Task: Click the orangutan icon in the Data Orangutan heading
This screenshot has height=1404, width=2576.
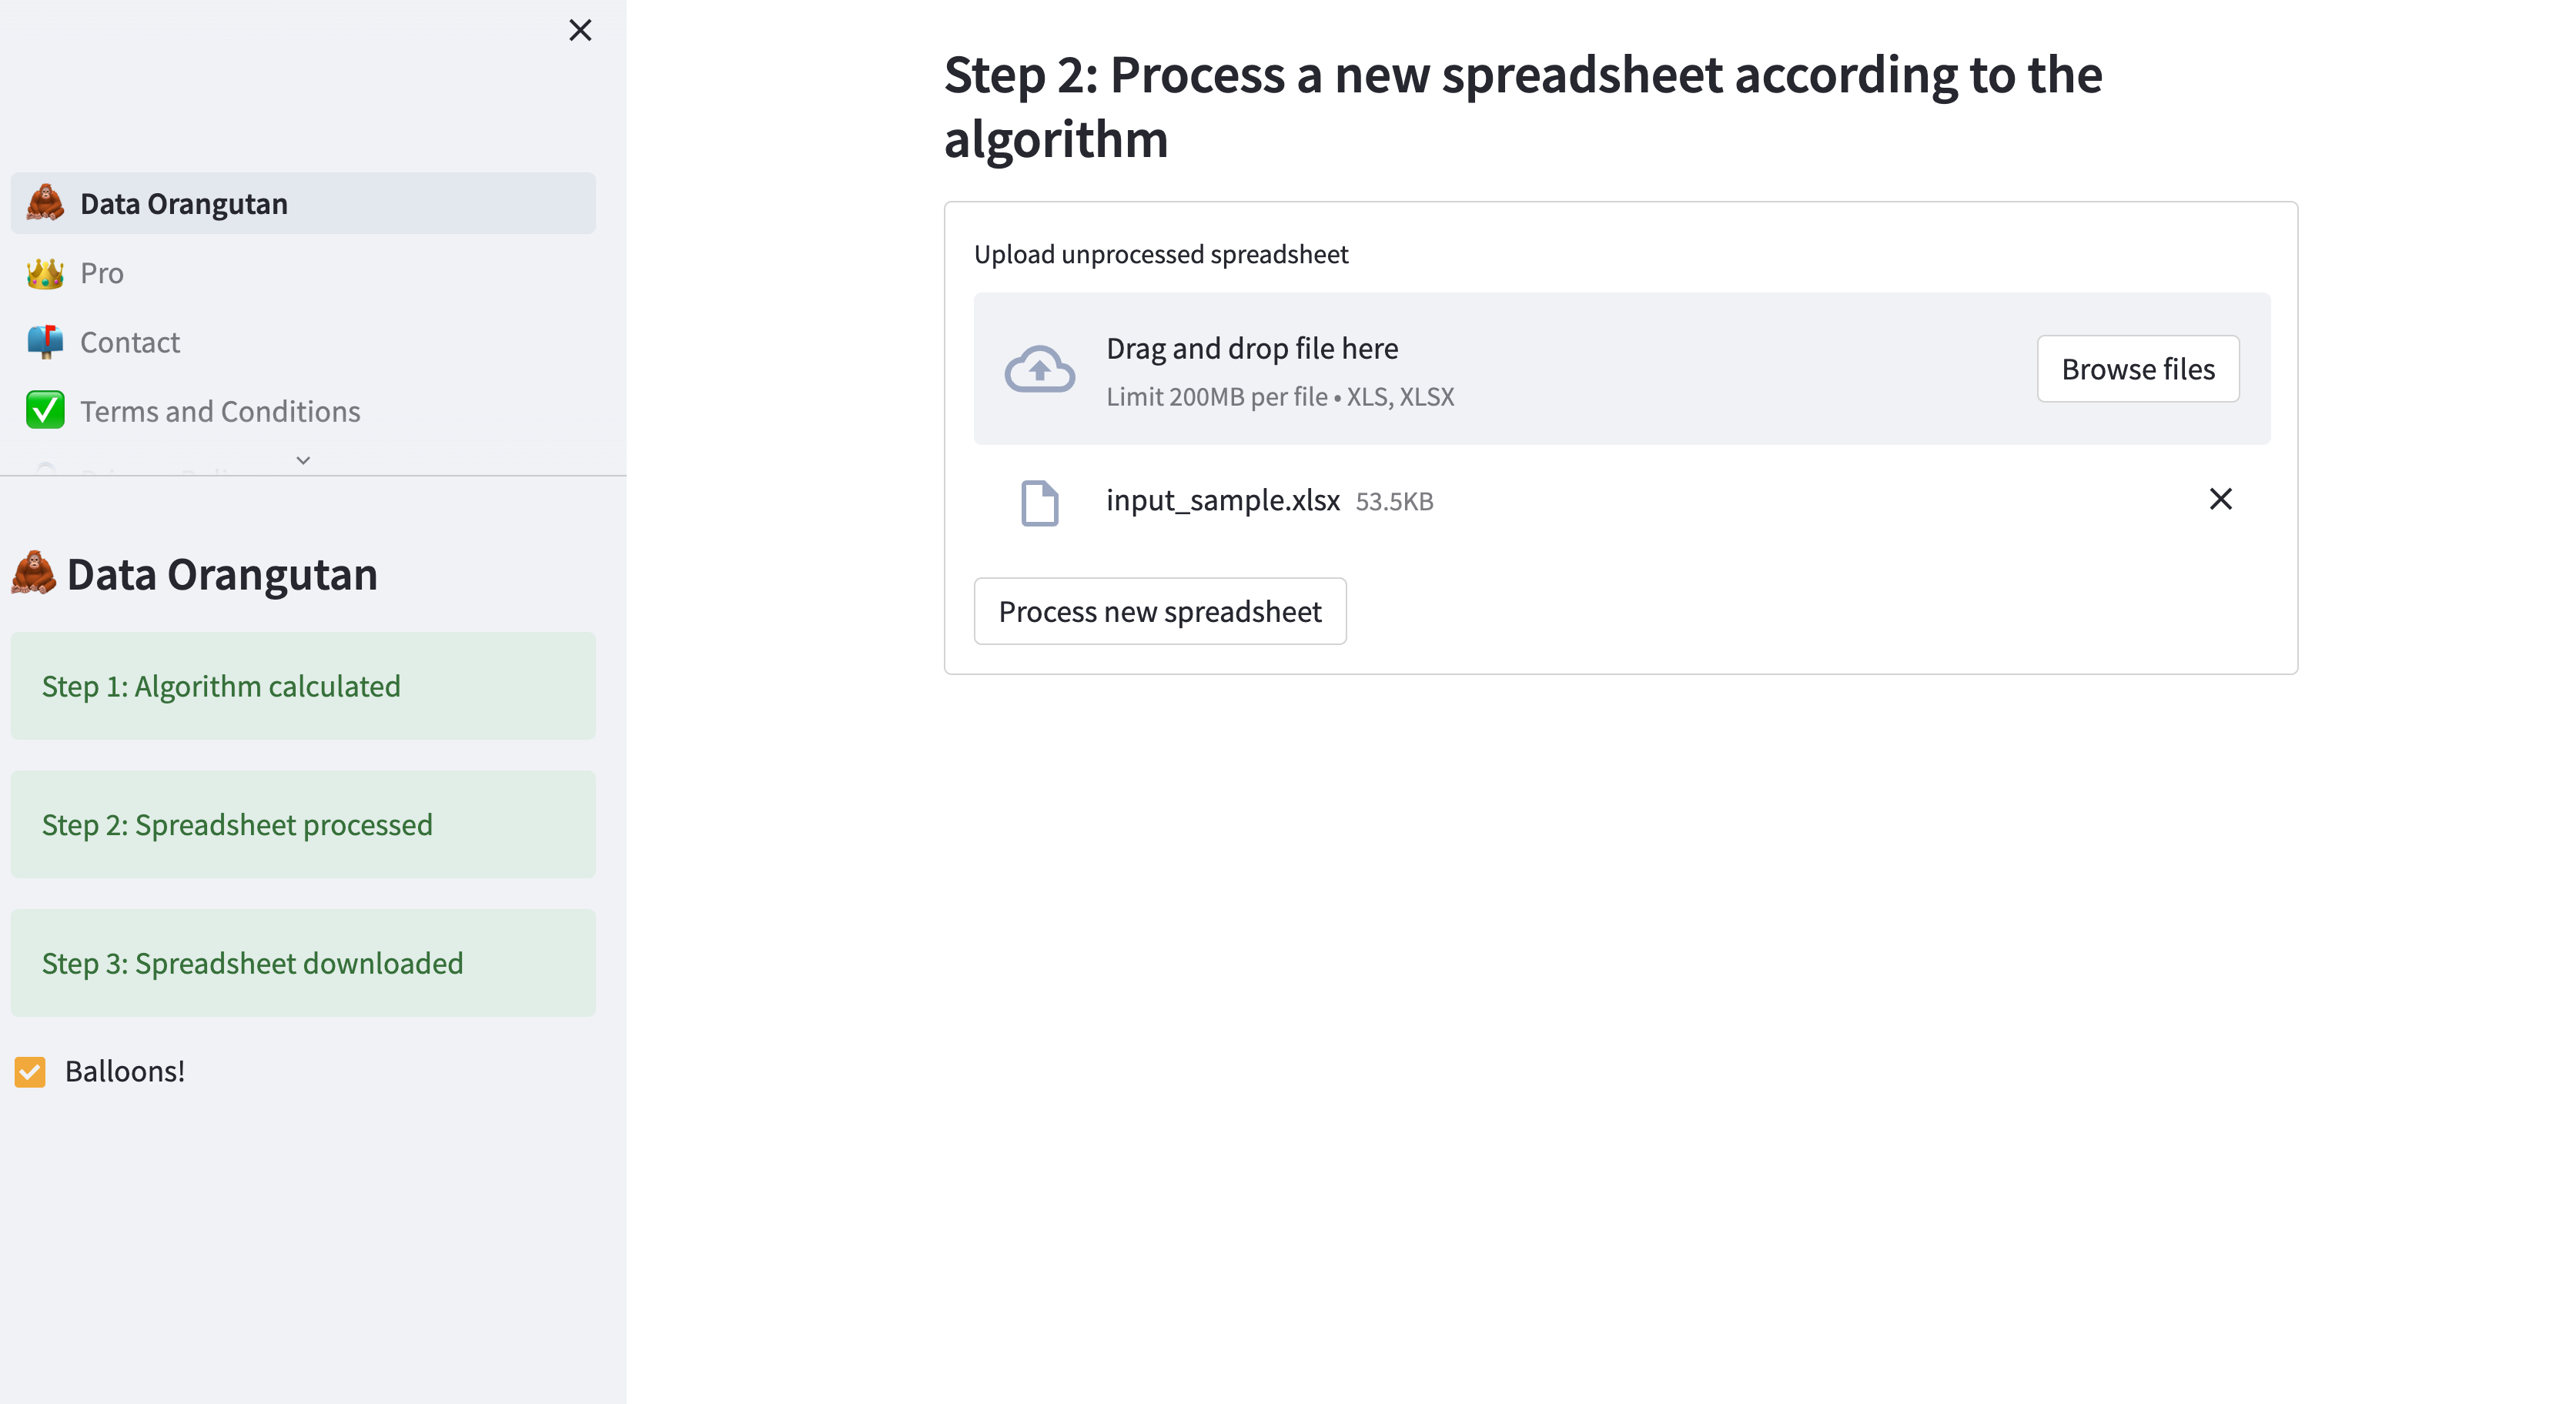Action: click(x=33, y=573)
